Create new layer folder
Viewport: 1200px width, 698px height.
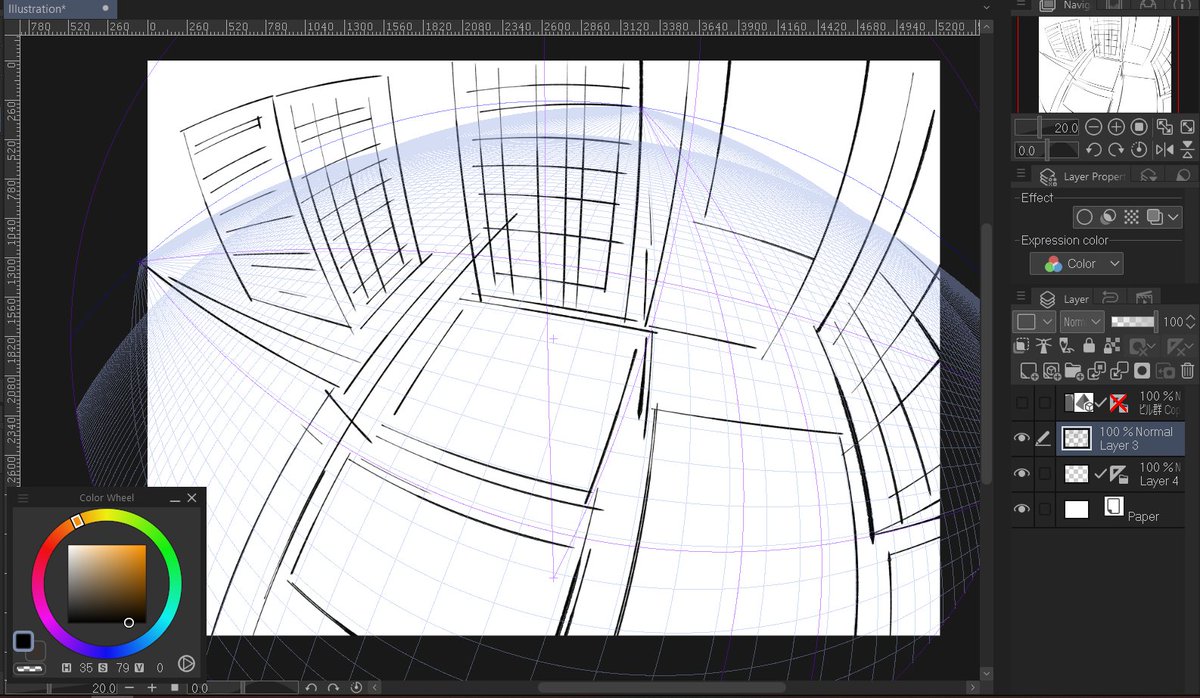point(1074,371)
